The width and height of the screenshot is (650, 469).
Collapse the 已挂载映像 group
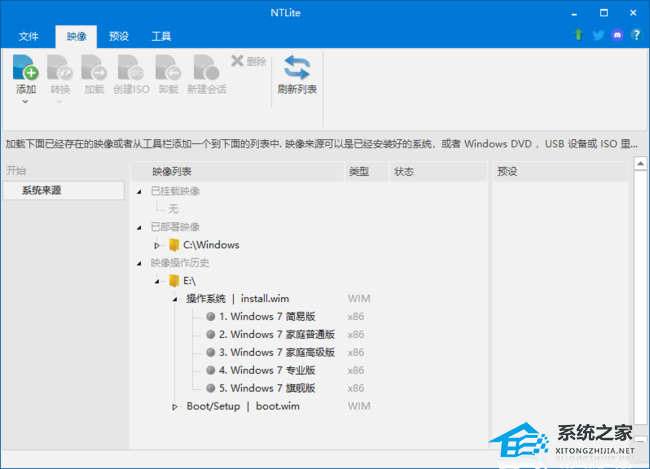tap(139, 192)
